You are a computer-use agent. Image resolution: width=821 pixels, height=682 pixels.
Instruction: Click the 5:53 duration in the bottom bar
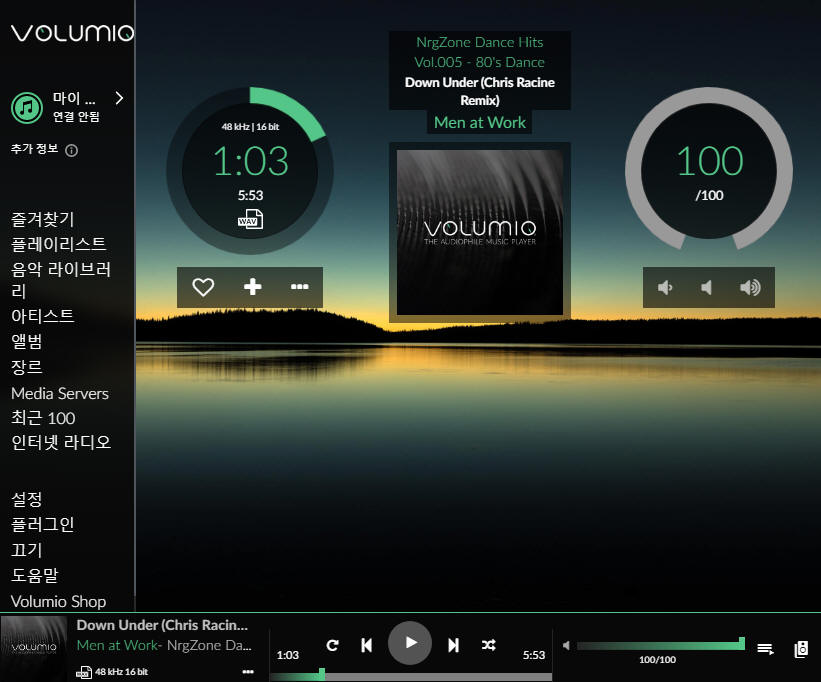[x=534, y=655]
